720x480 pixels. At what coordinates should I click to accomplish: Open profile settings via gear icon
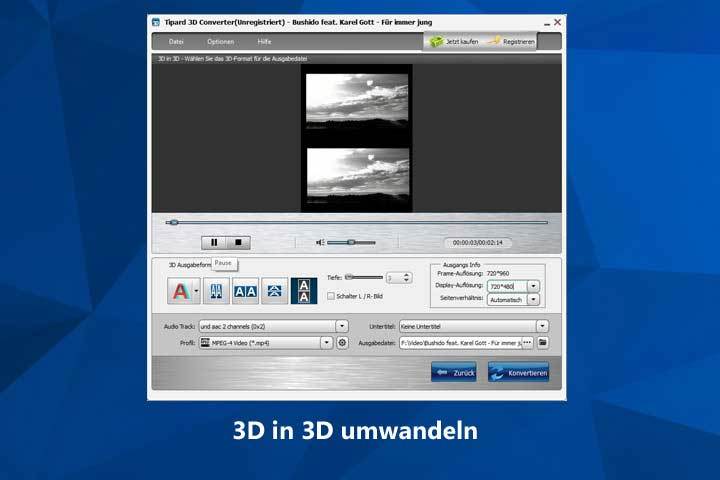pos(342,343)
